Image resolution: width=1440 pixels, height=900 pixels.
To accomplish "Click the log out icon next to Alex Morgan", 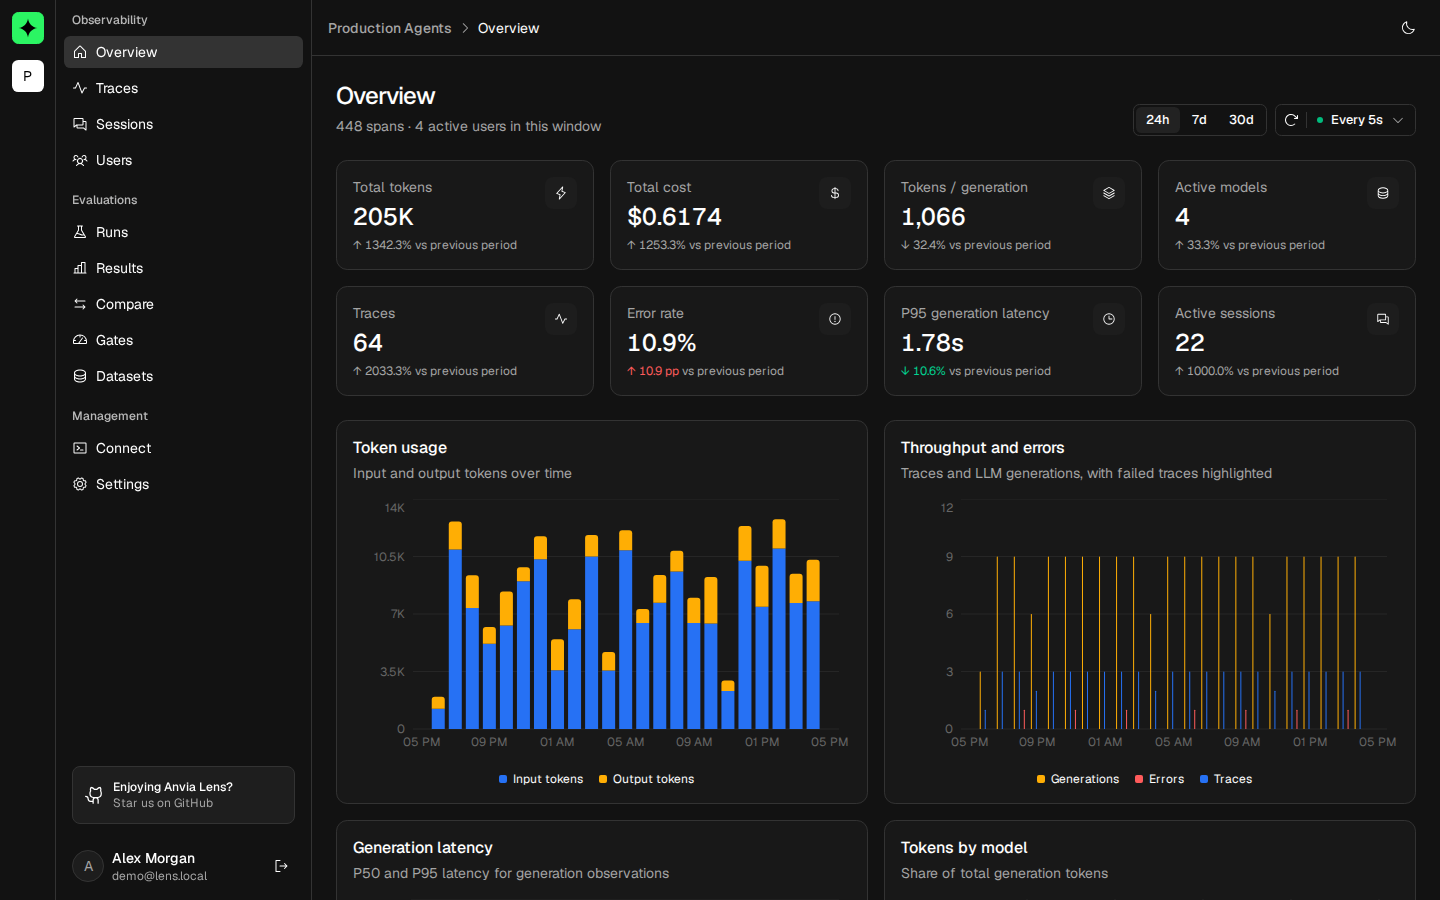I will [x=281, y=866].
